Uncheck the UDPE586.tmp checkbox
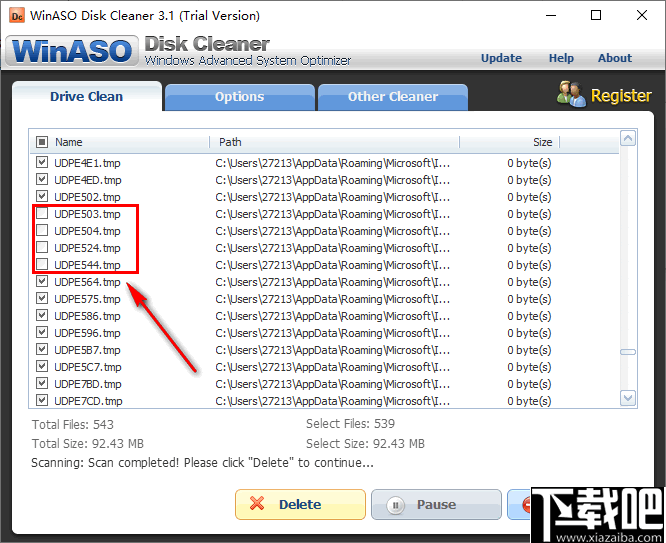The width and height of the screenshot is (666, 543). [42, 315]
